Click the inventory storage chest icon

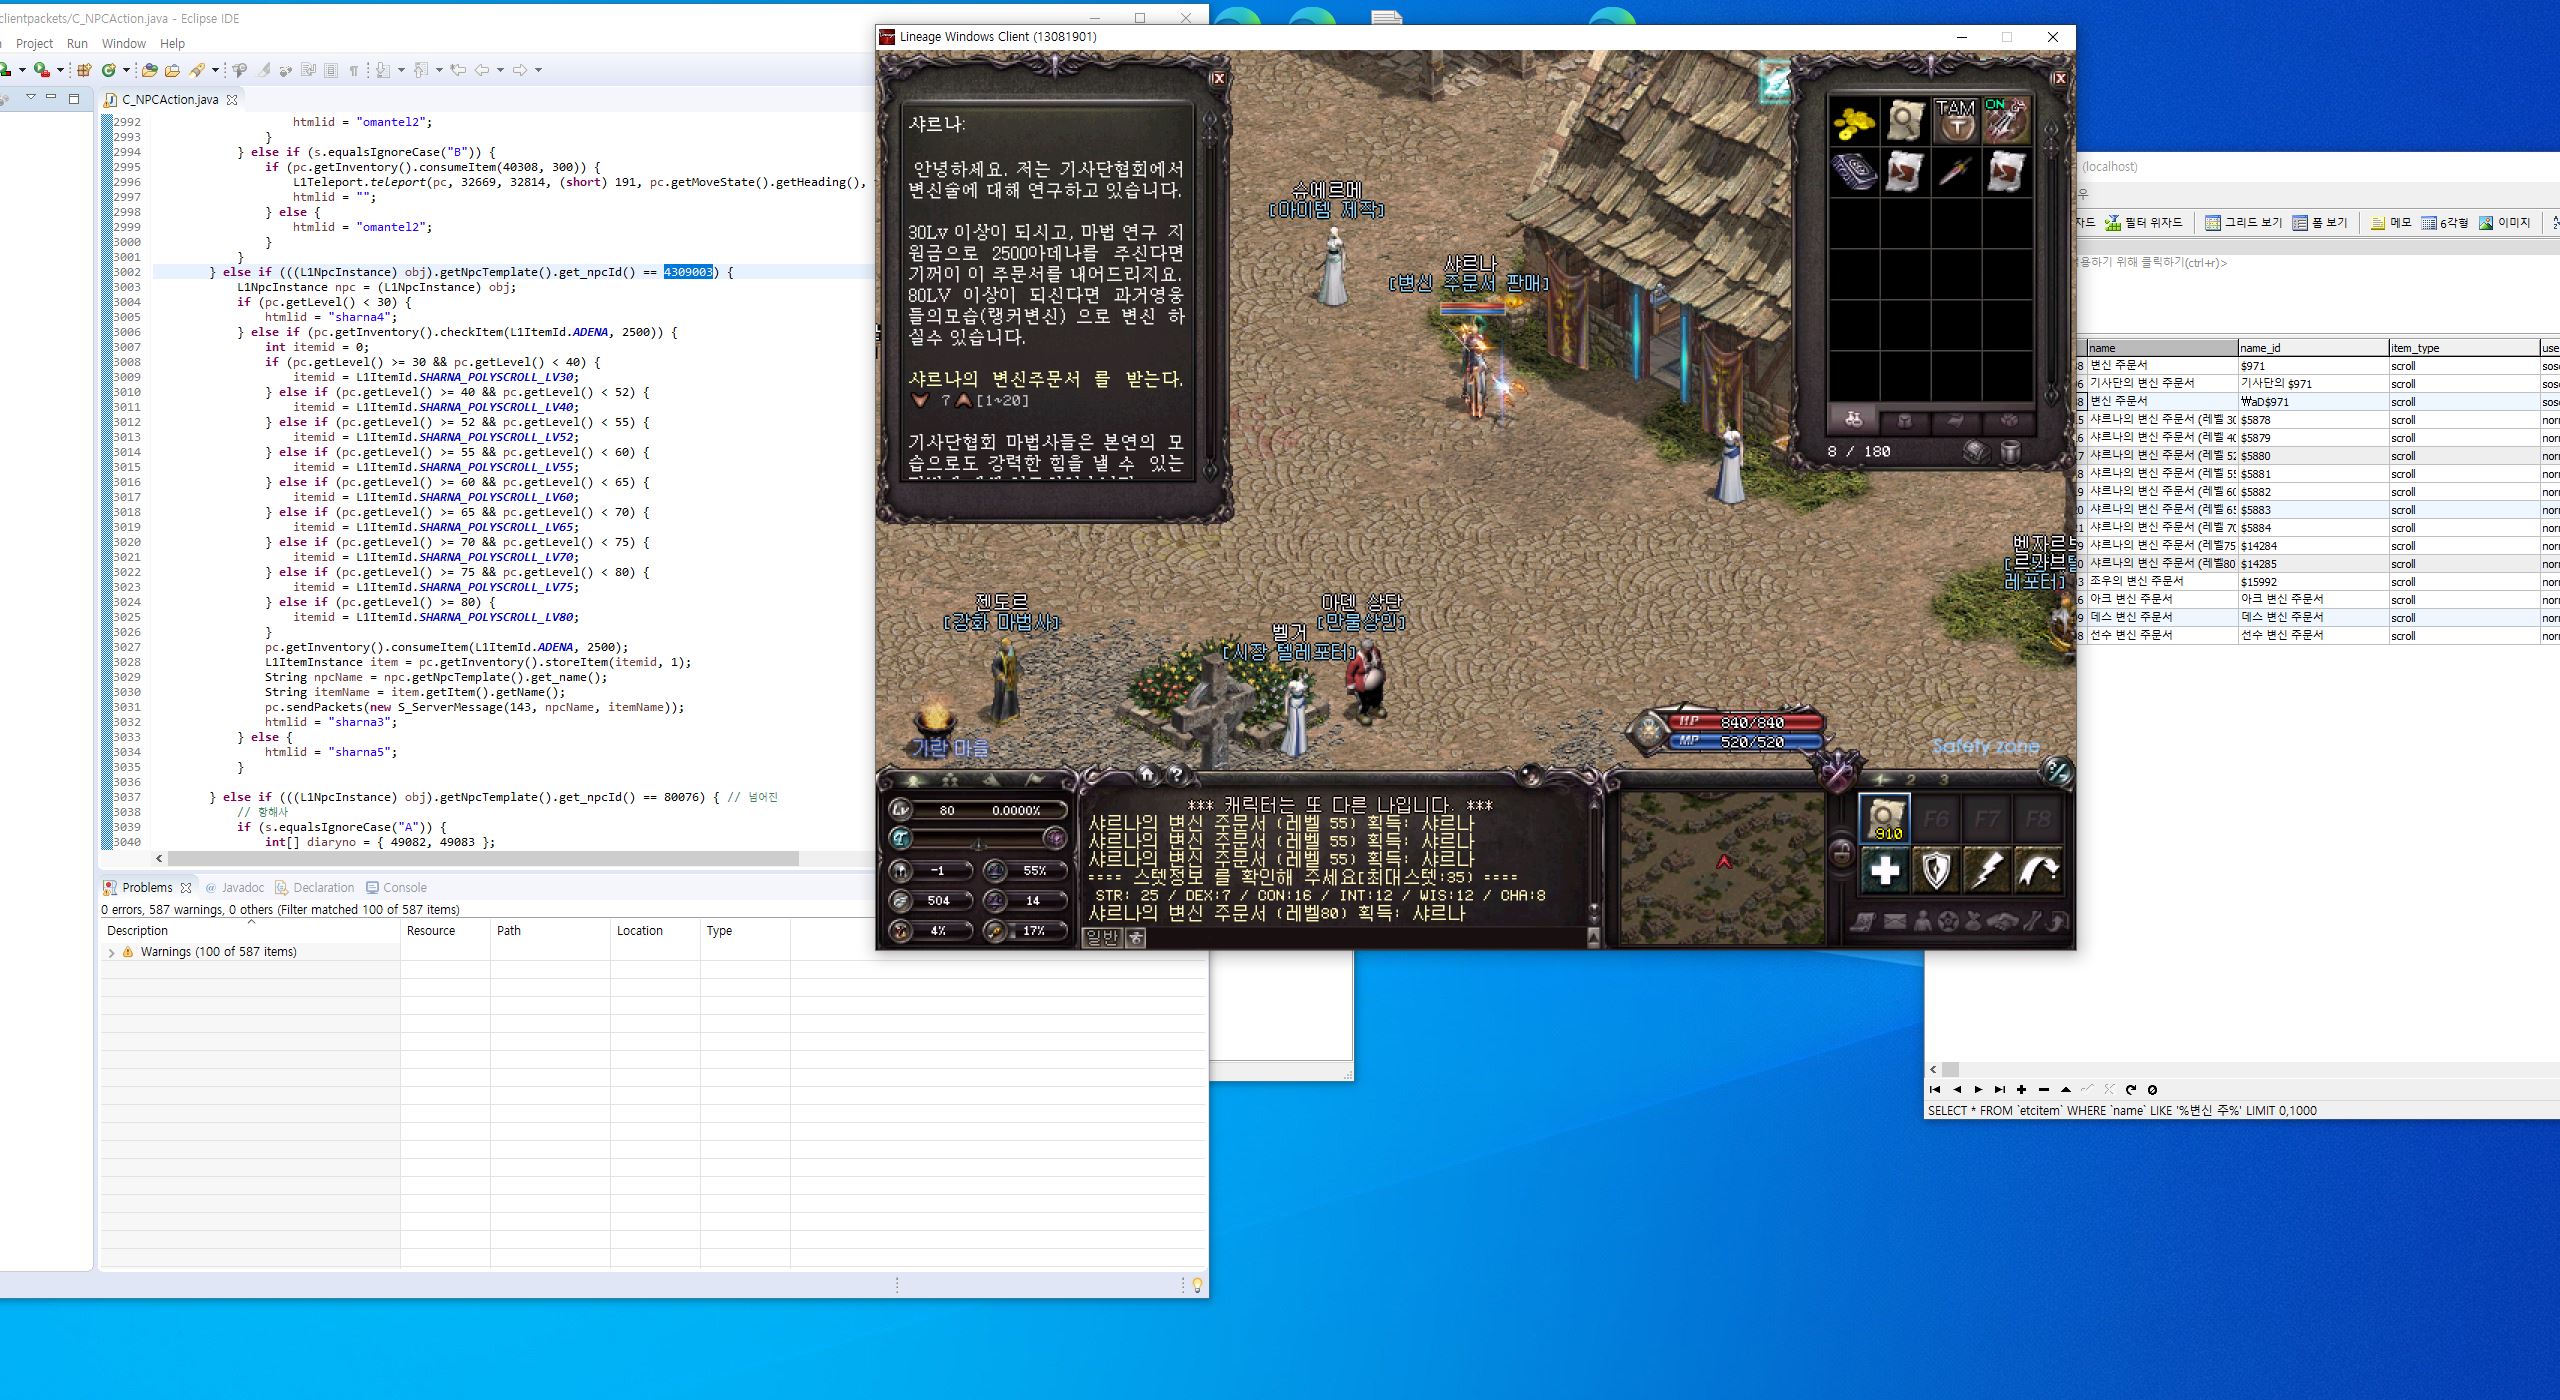(1977, 452)
